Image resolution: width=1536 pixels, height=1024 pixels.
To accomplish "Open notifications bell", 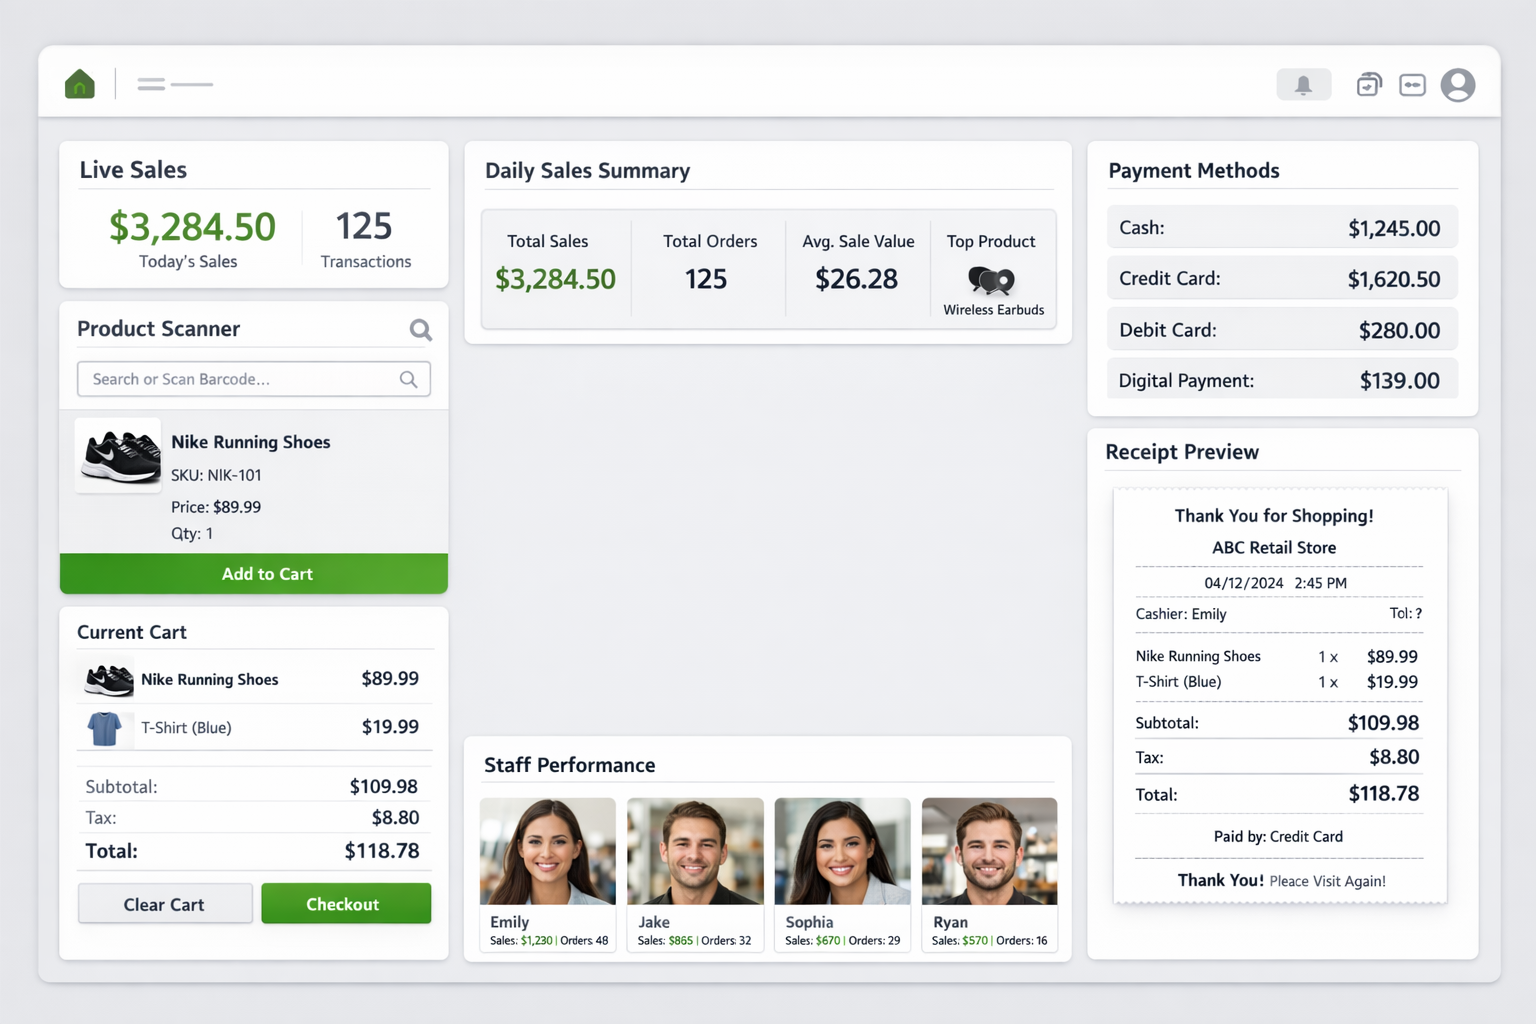I will 1303,85.
